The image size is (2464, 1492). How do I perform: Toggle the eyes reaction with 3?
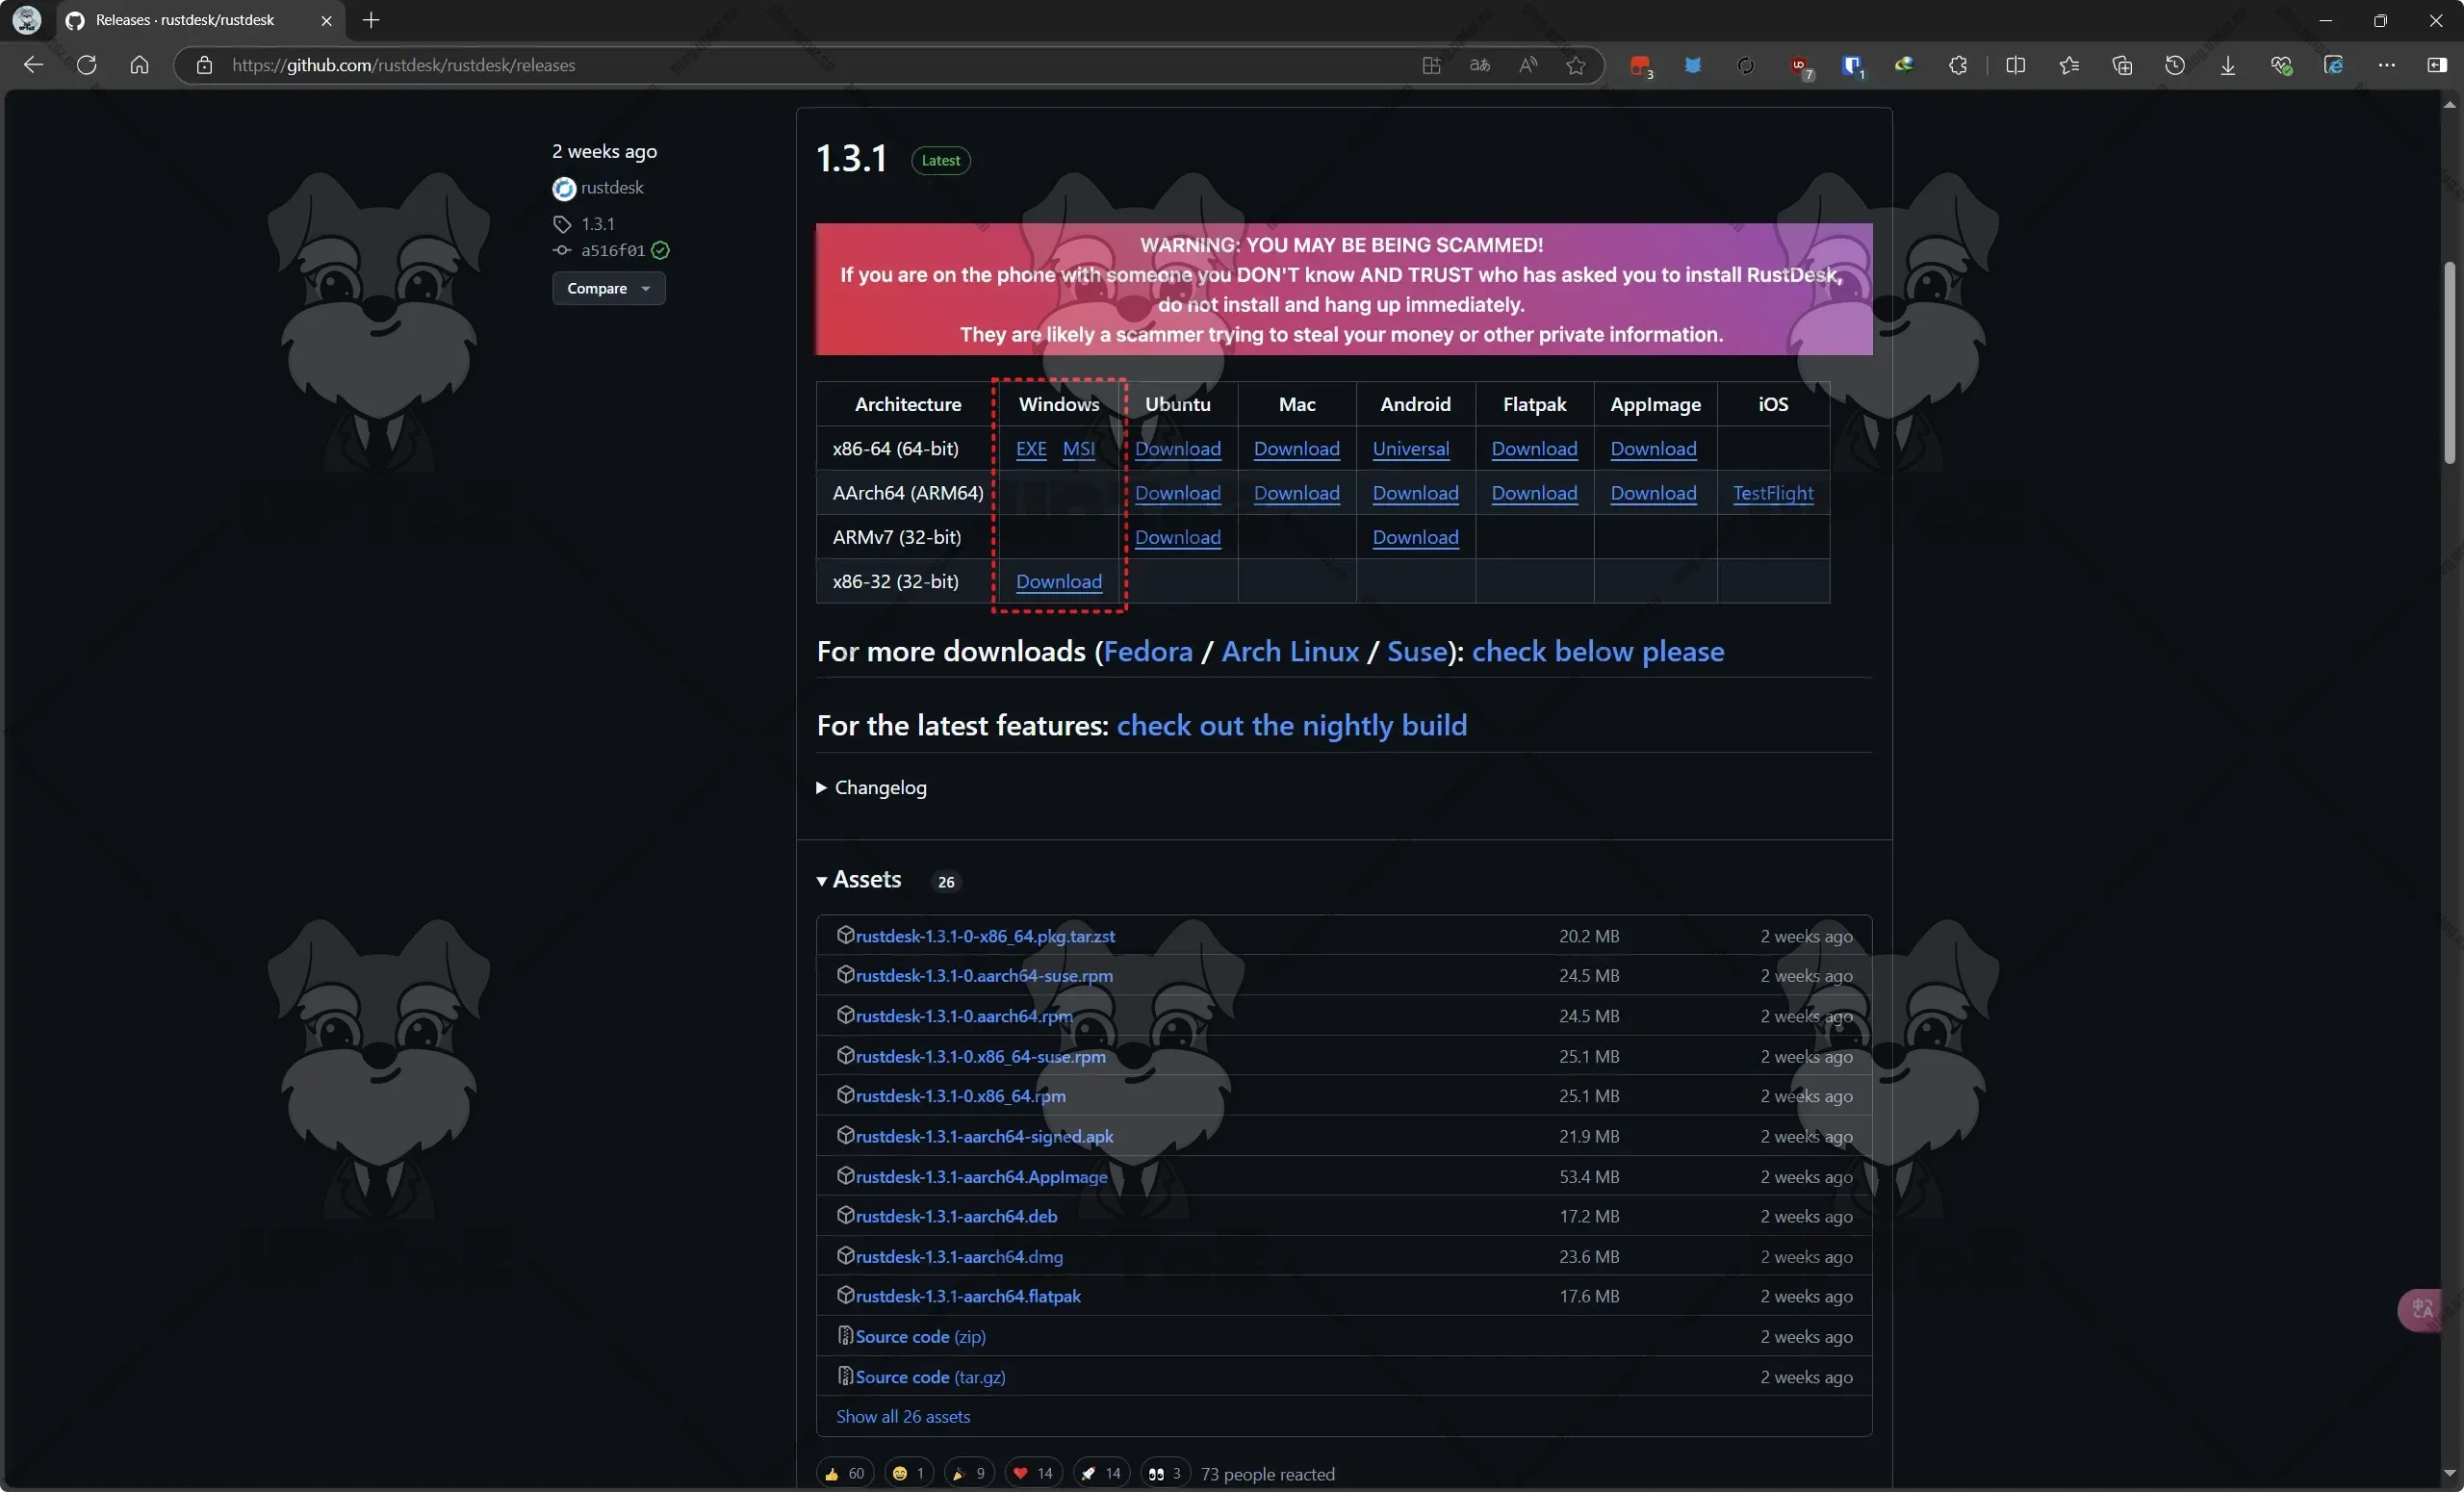pyautogui.click(x=1165, y=1473)
